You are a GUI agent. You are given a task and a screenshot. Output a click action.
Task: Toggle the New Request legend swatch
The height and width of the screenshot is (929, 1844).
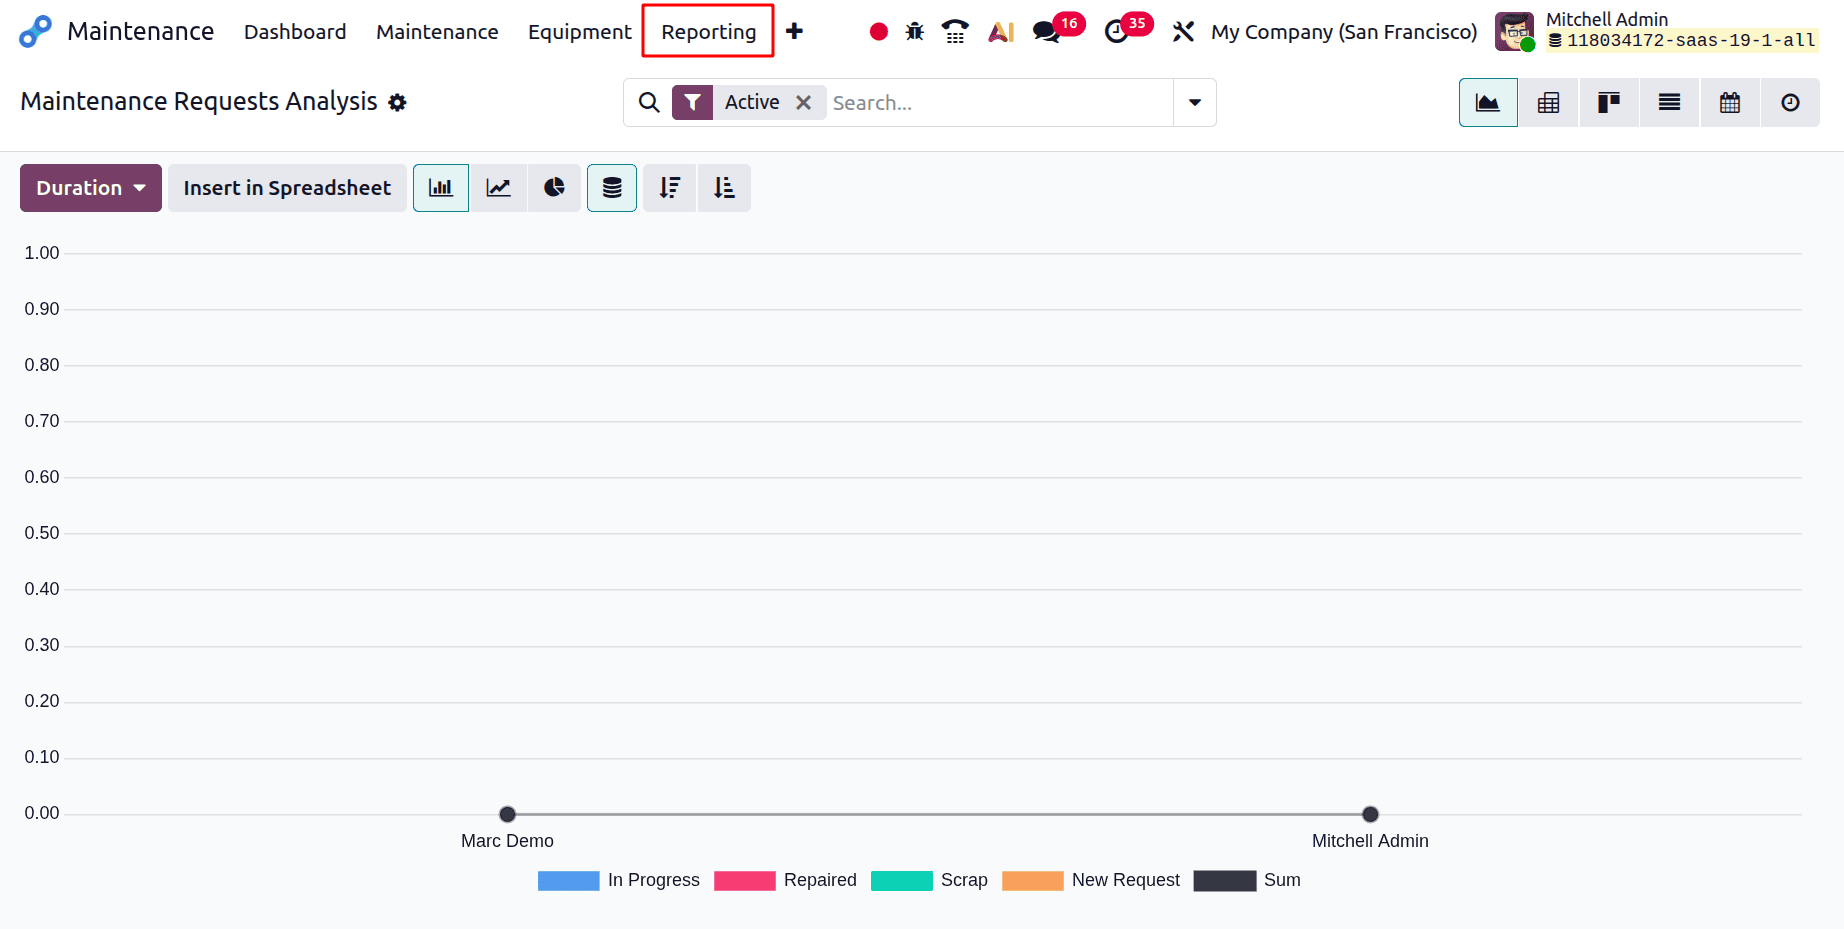click(x=1033, y=881)
